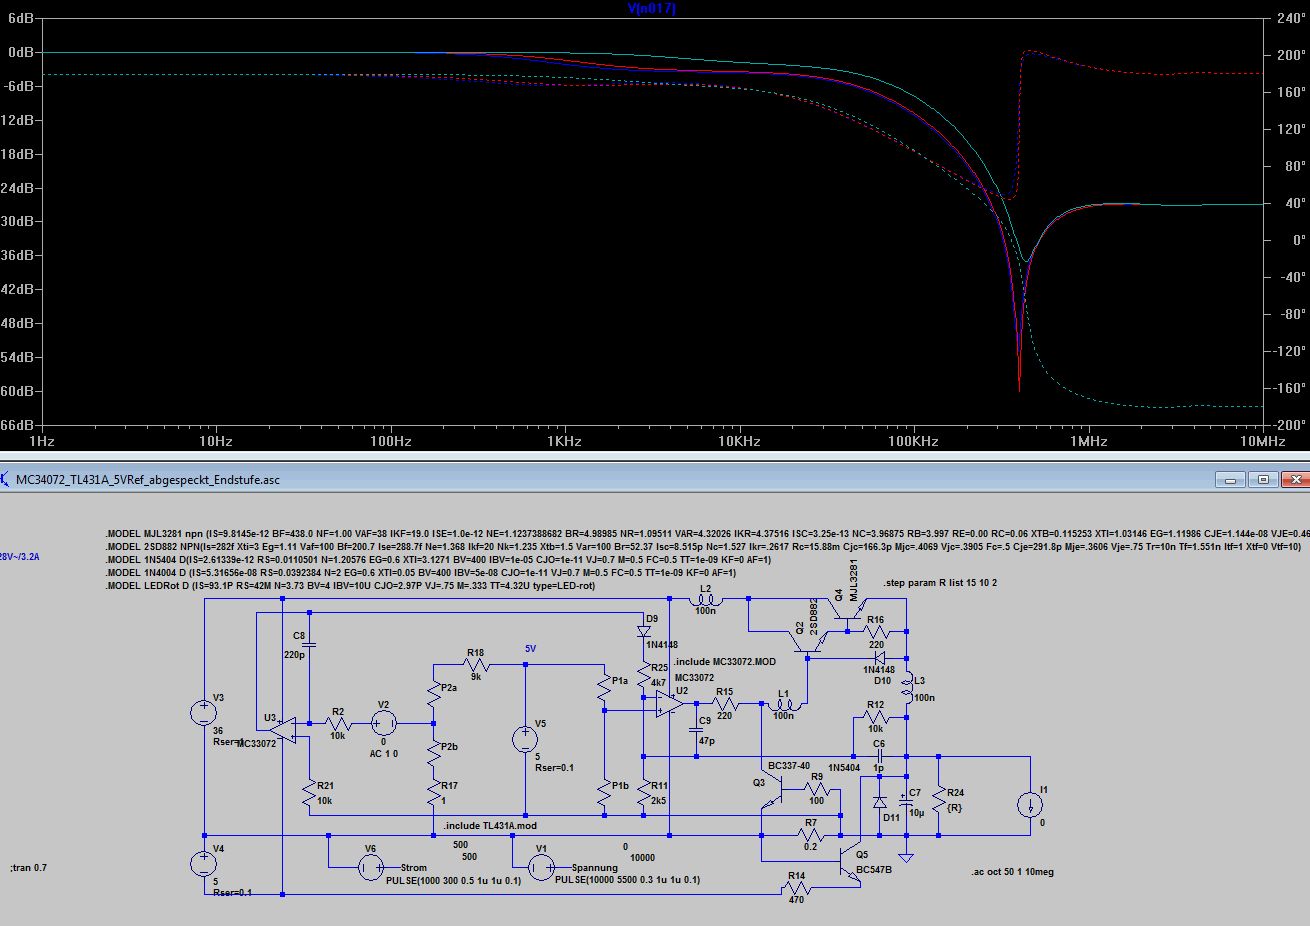Image resolution: width=1310 pixels, height=926 pixels.
Task: Click the 5V net label
Action: point(530,649)
